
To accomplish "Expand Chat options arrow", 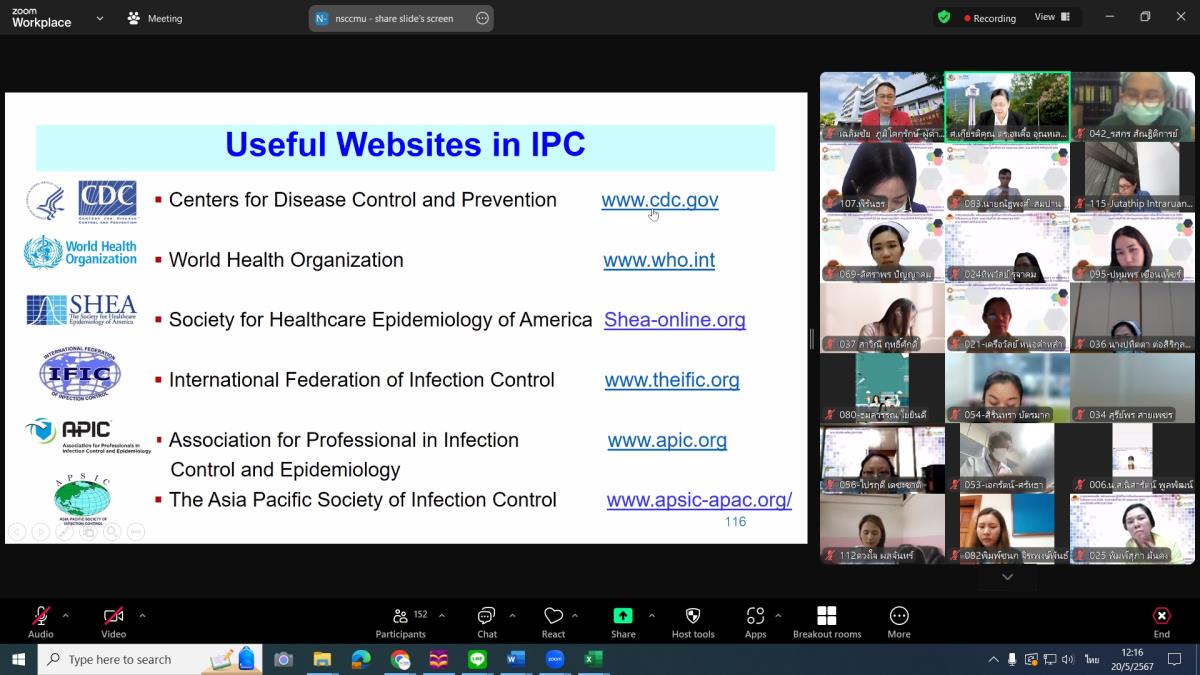I will pyautogui.click(x=513, y=615).
